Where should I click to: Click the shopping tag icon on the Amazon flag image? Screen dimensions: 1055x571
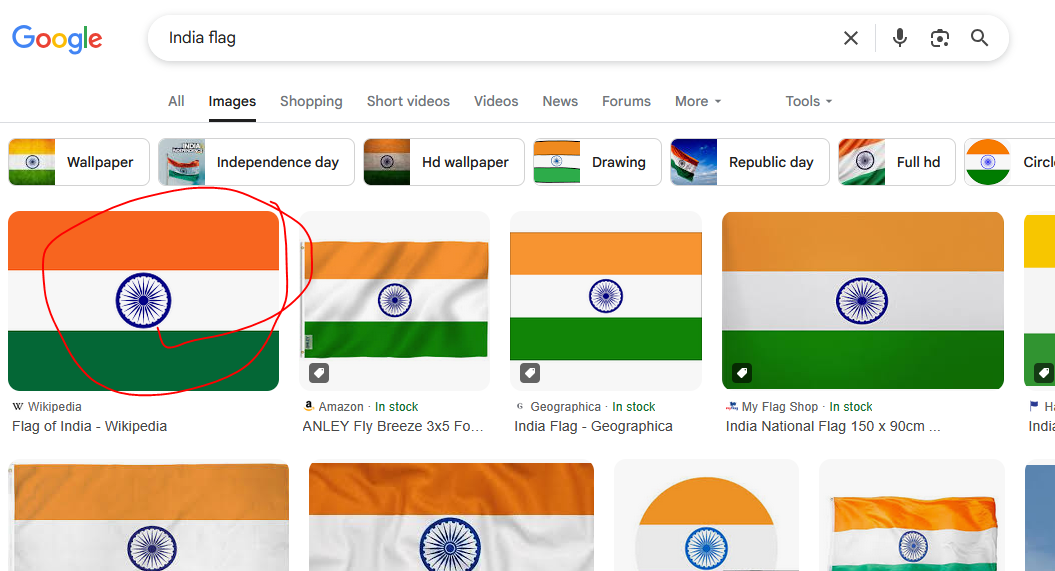[319, 373]
